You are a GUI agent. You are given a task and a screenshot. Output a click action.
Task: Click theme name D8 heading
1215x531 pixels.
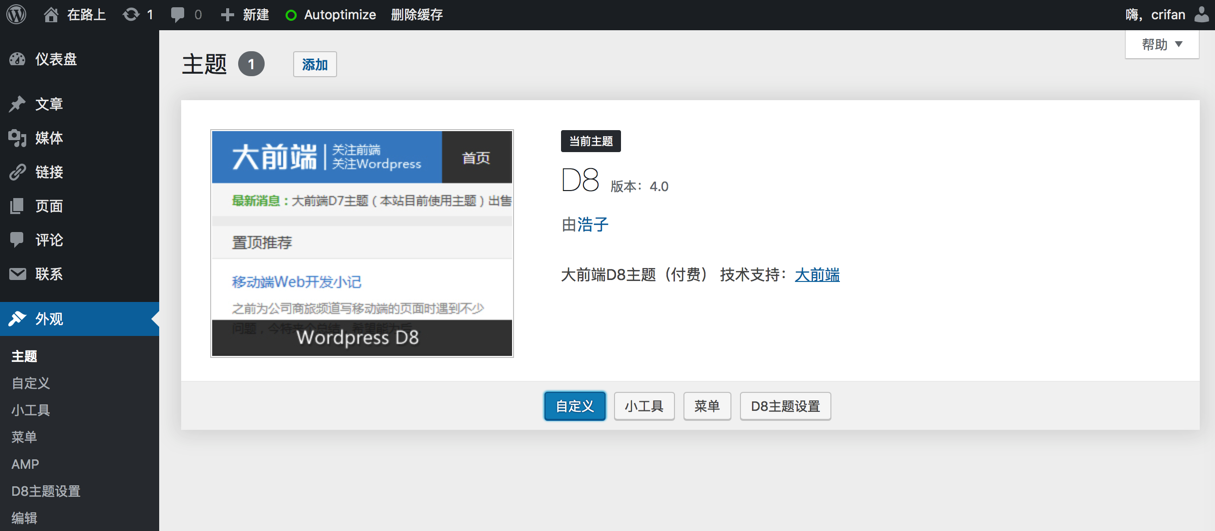point(580,181)
